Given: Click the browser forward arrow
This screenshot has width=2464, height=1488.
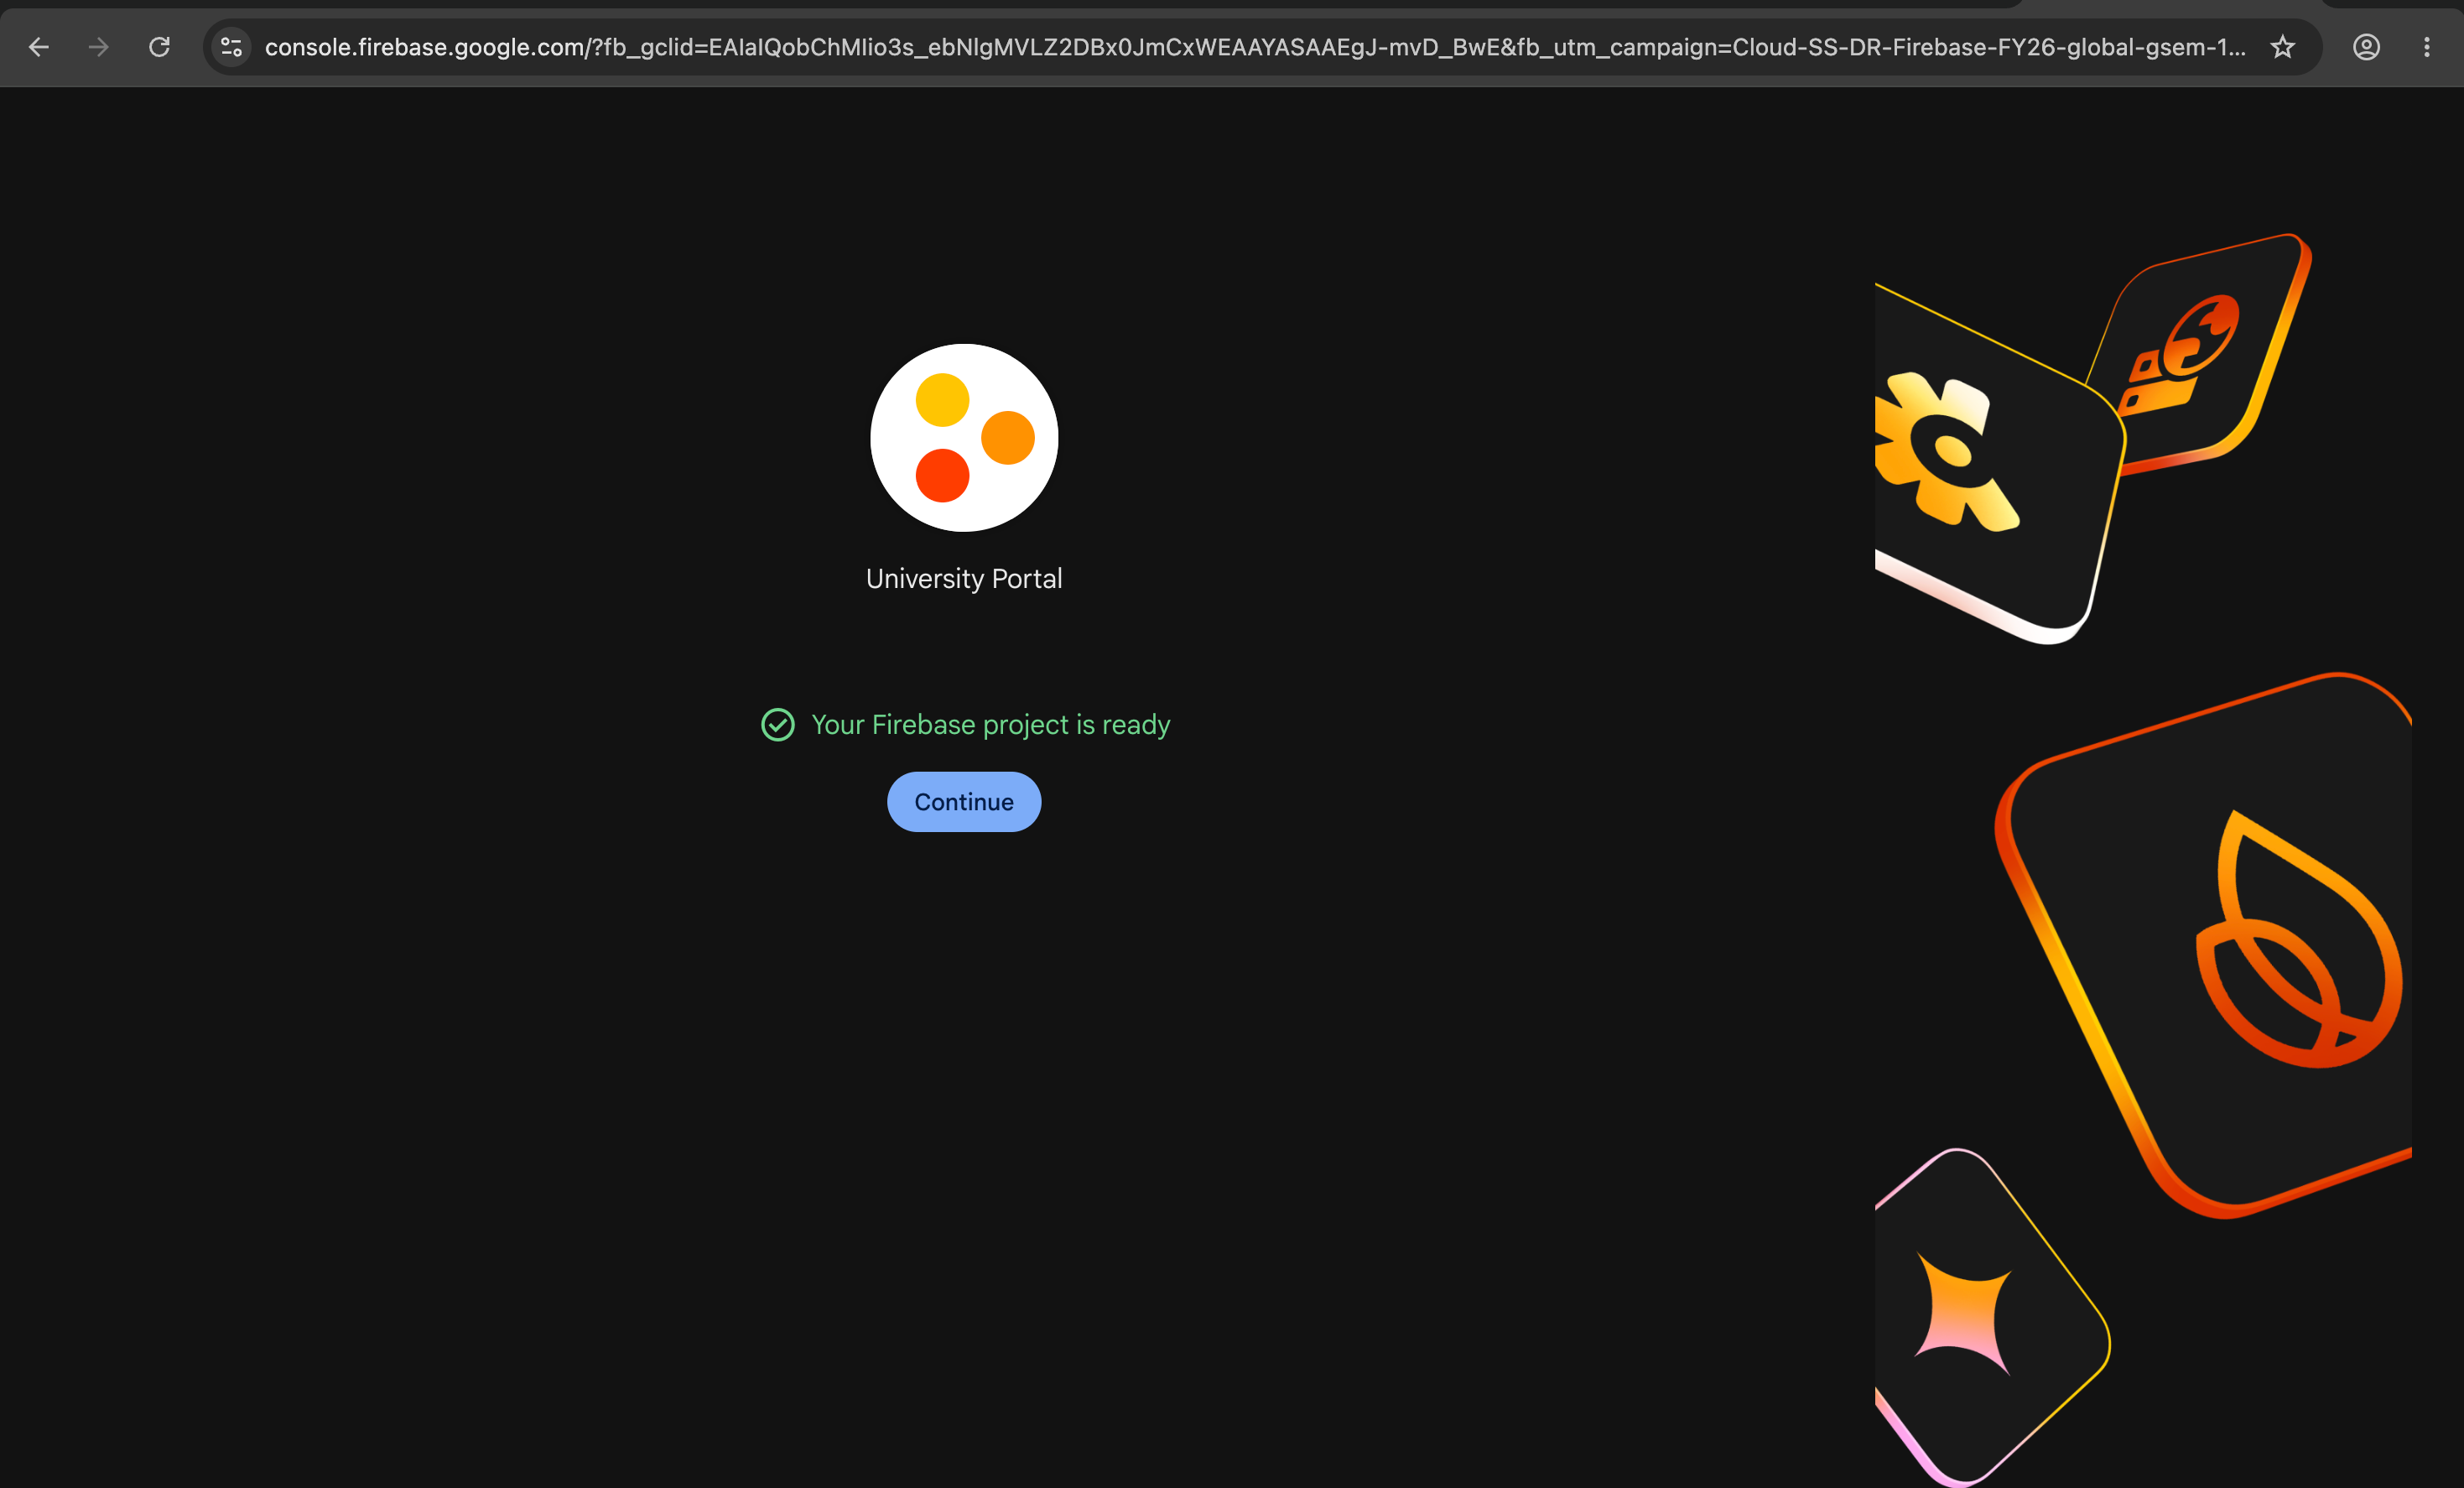Looking at the screenshot, I should click(x=98, y=47).
